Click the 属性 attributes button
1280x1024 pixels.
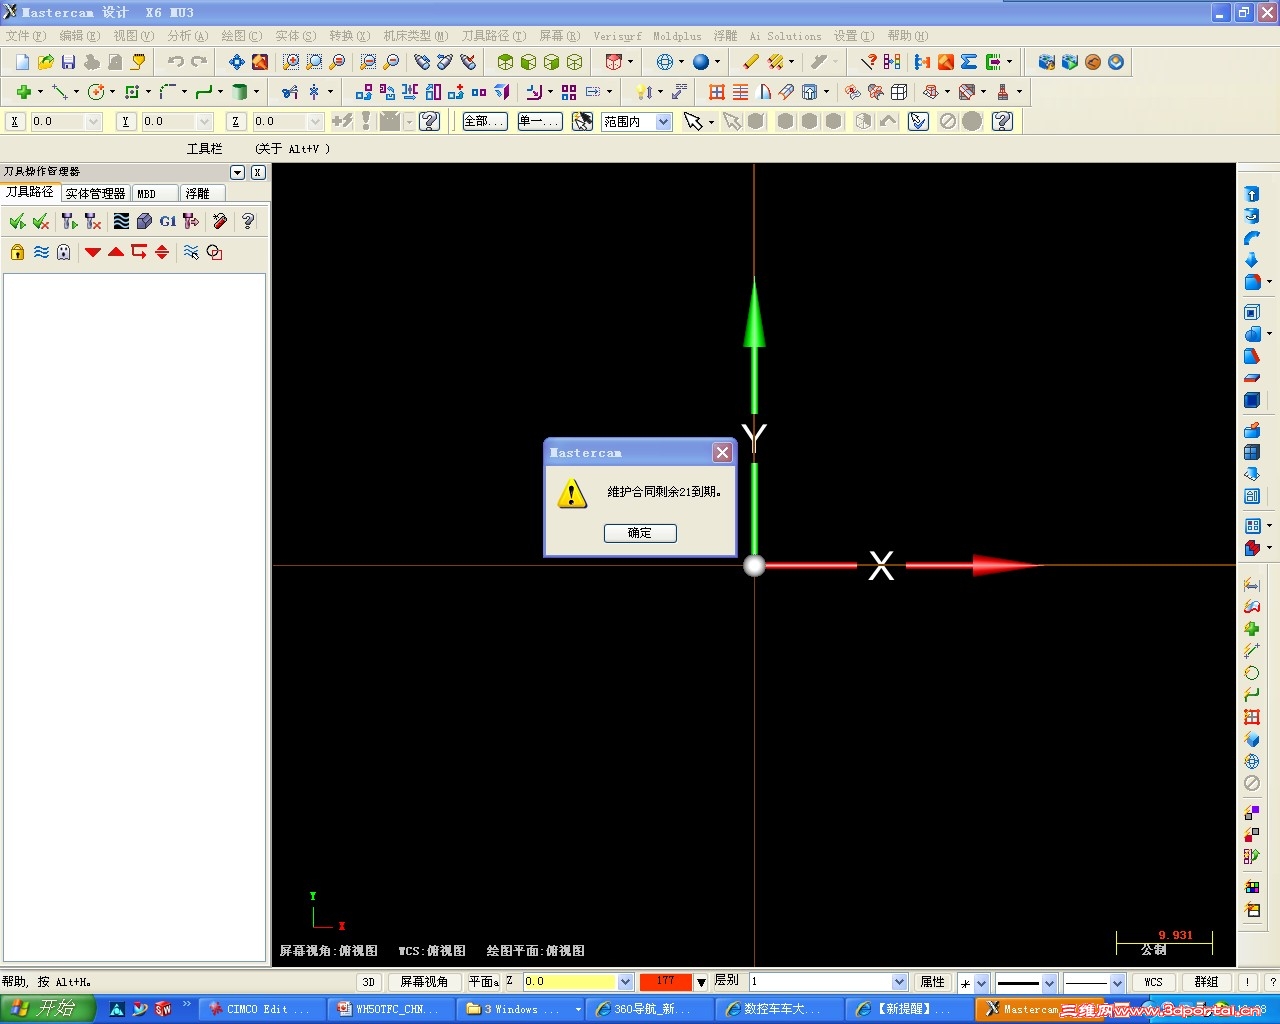click(933, 982)
